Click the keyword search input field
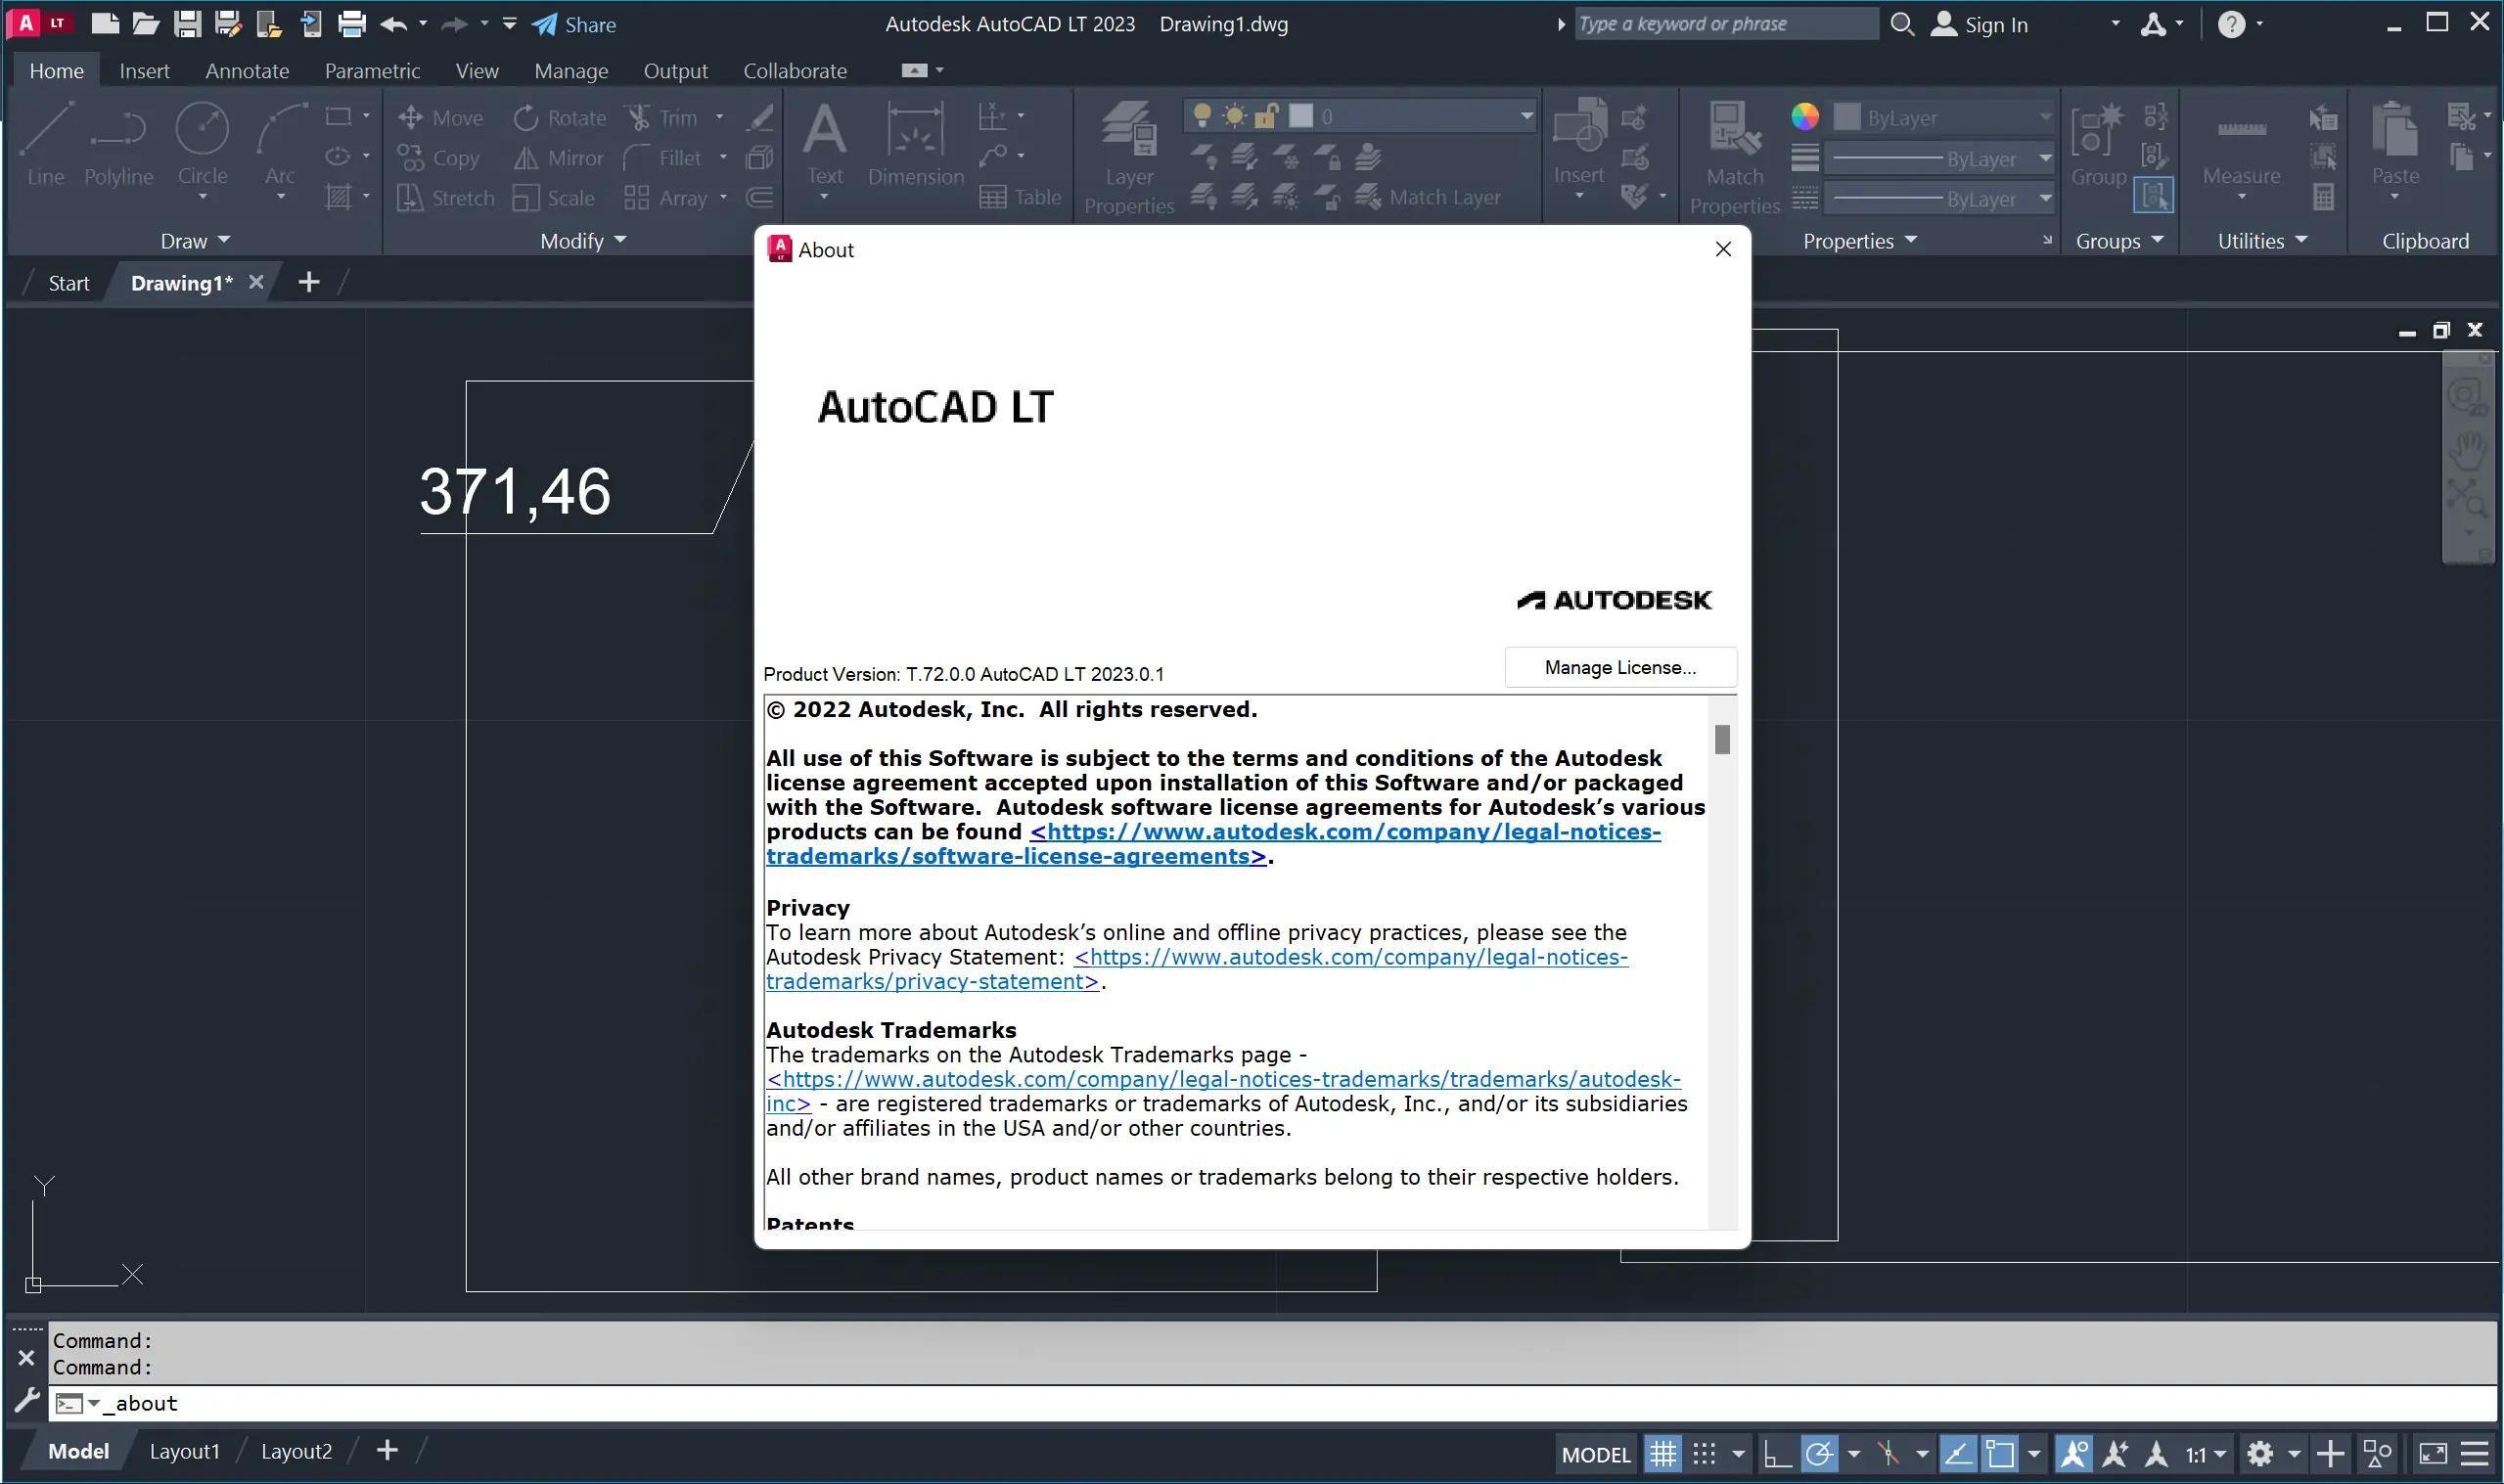The height and width of the screenshot is (1484, 2504). click(1724, 24)
